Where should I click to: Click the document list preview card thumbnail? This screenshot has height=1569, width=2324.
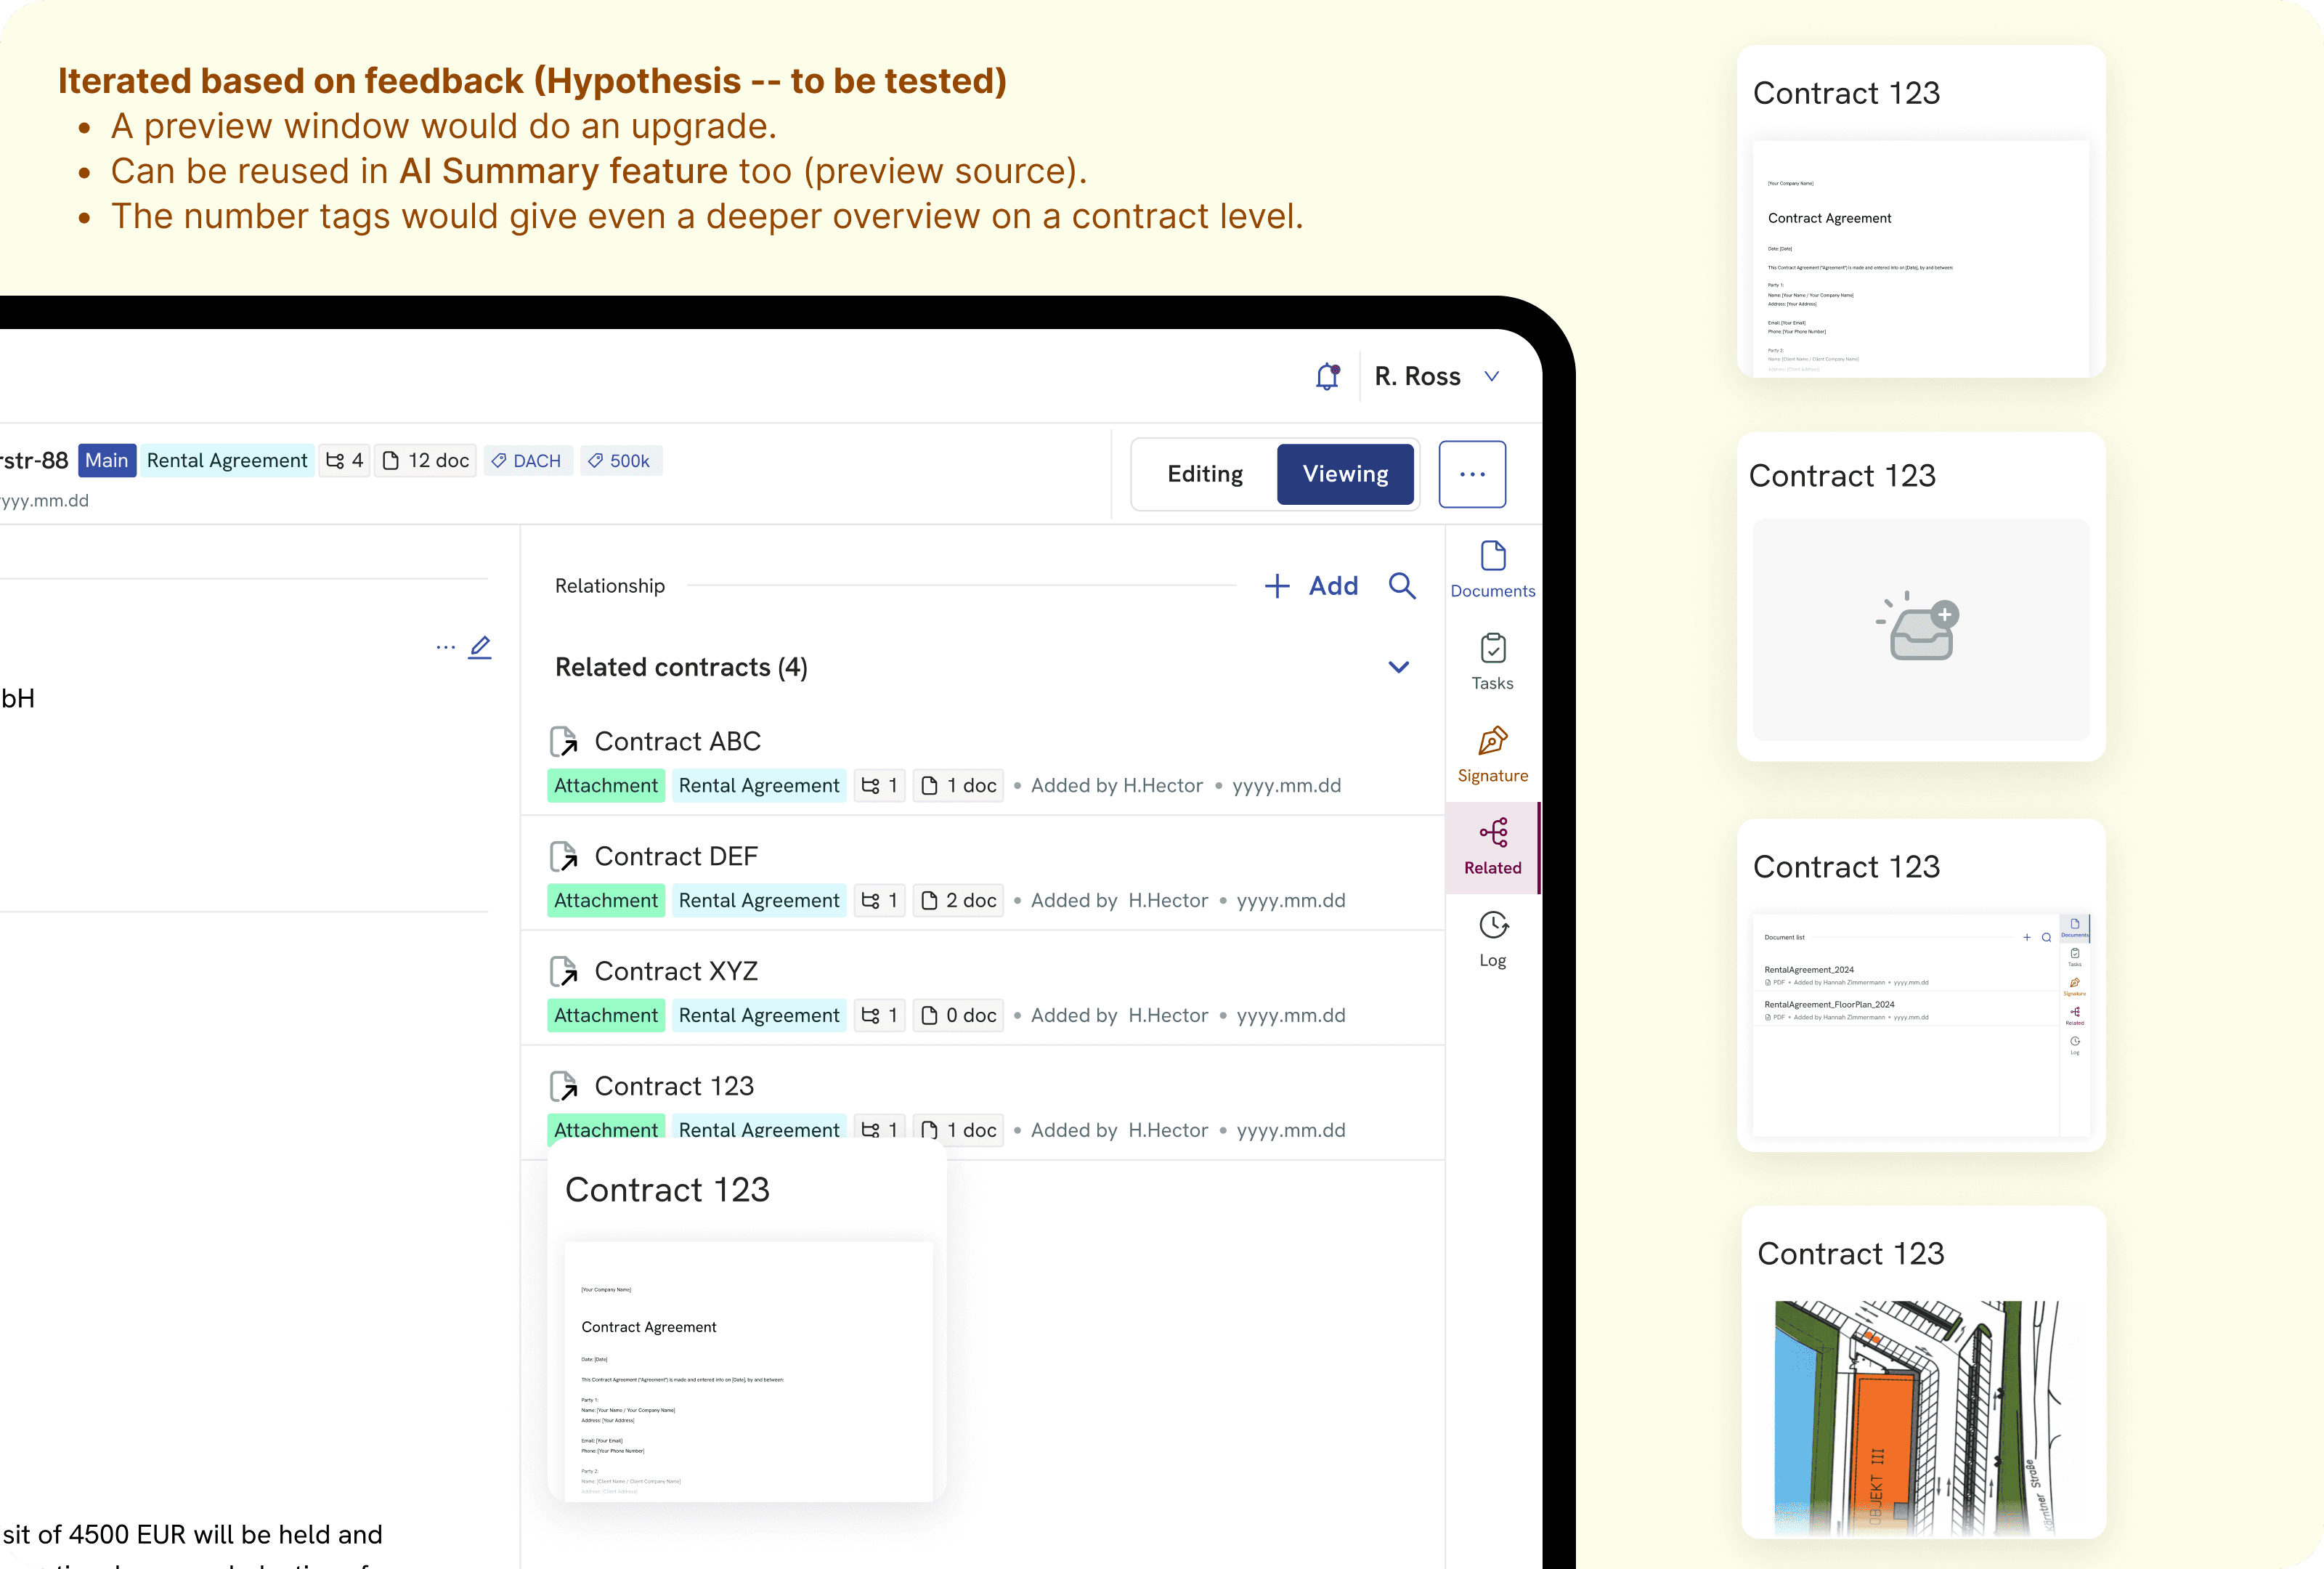click(x=1921, y=1025)
